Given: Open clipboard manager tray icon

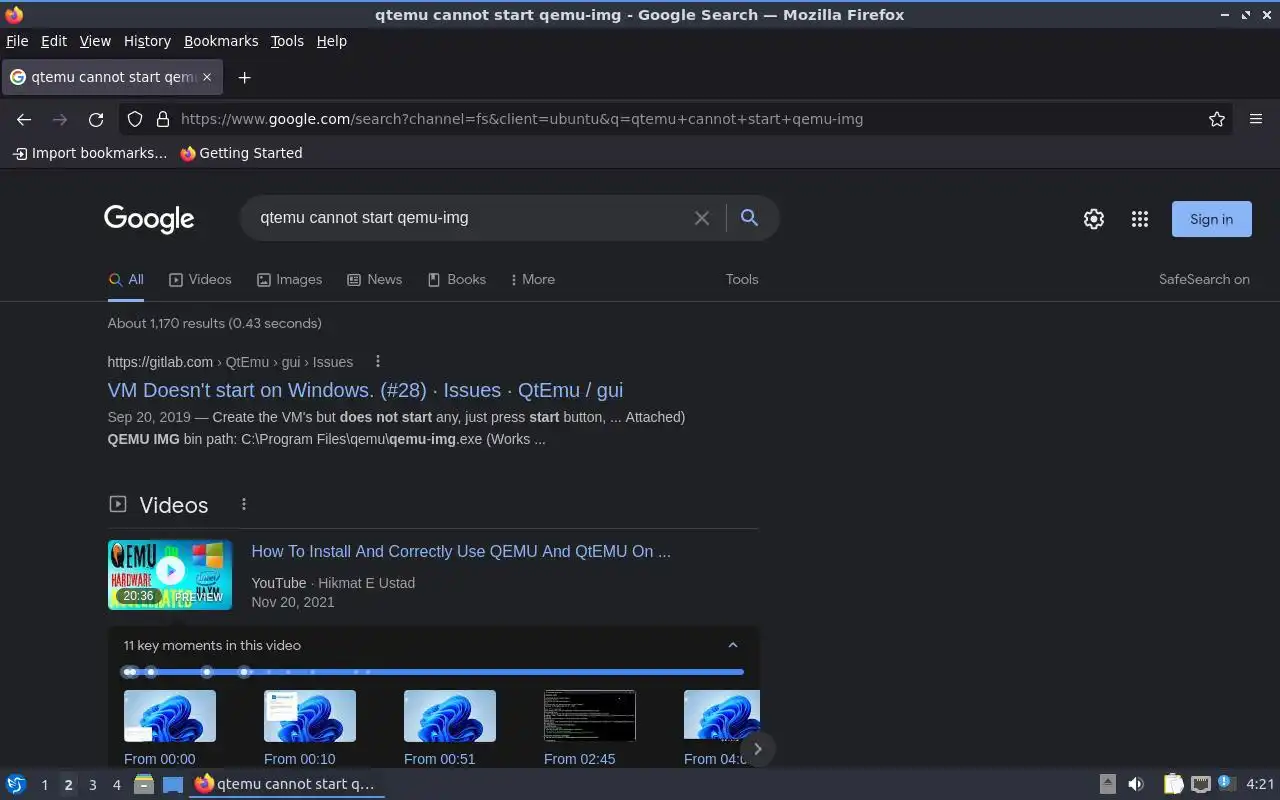Looking at the screenshot, I should (1173, 784).
